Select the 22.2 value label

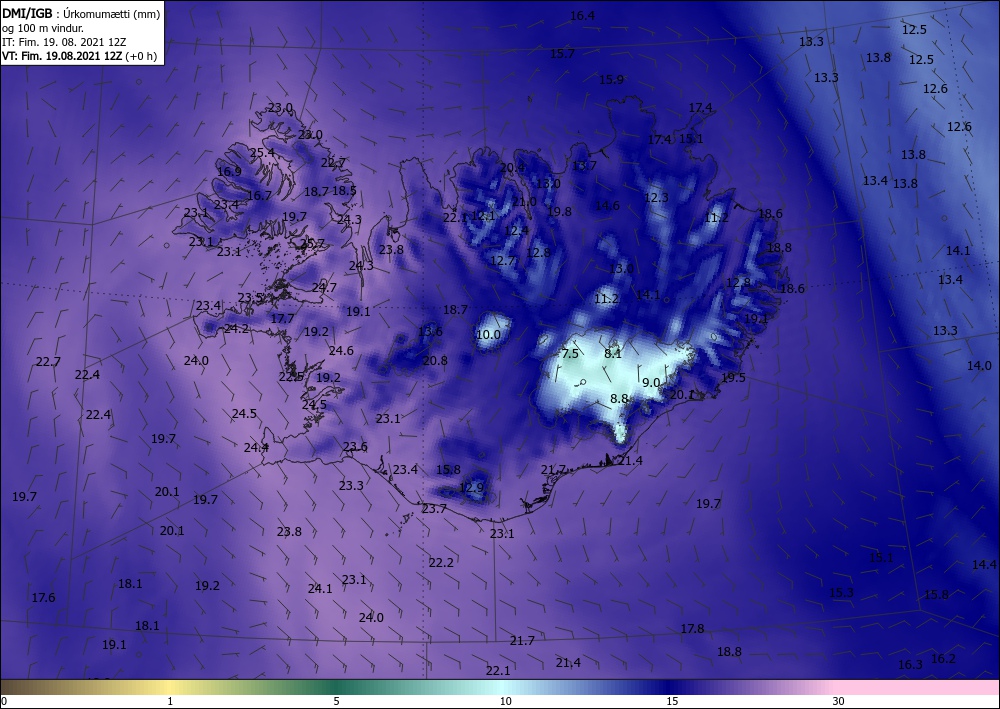[x=441, y=562]
